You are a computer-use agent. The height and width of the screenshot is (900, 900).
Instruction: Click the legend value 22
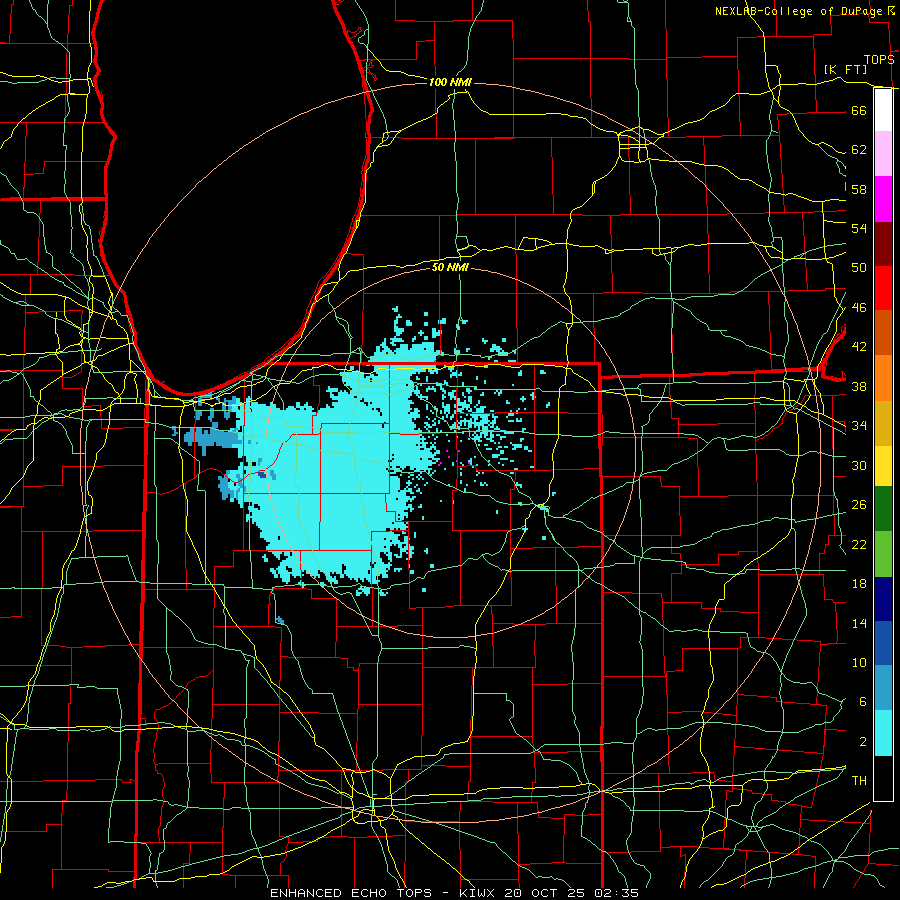point(859,544)
